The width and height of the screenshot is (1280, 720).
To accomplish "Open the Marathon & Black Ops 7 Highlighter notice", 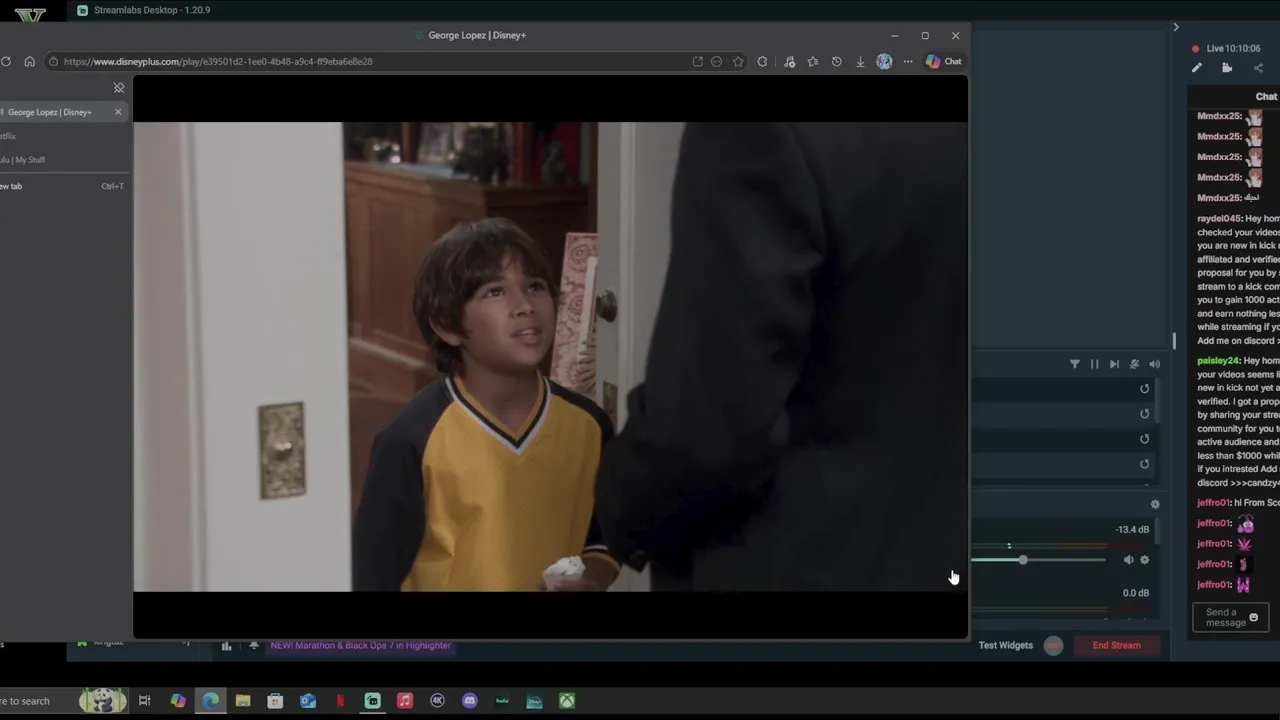I will (x=361, y=645).
